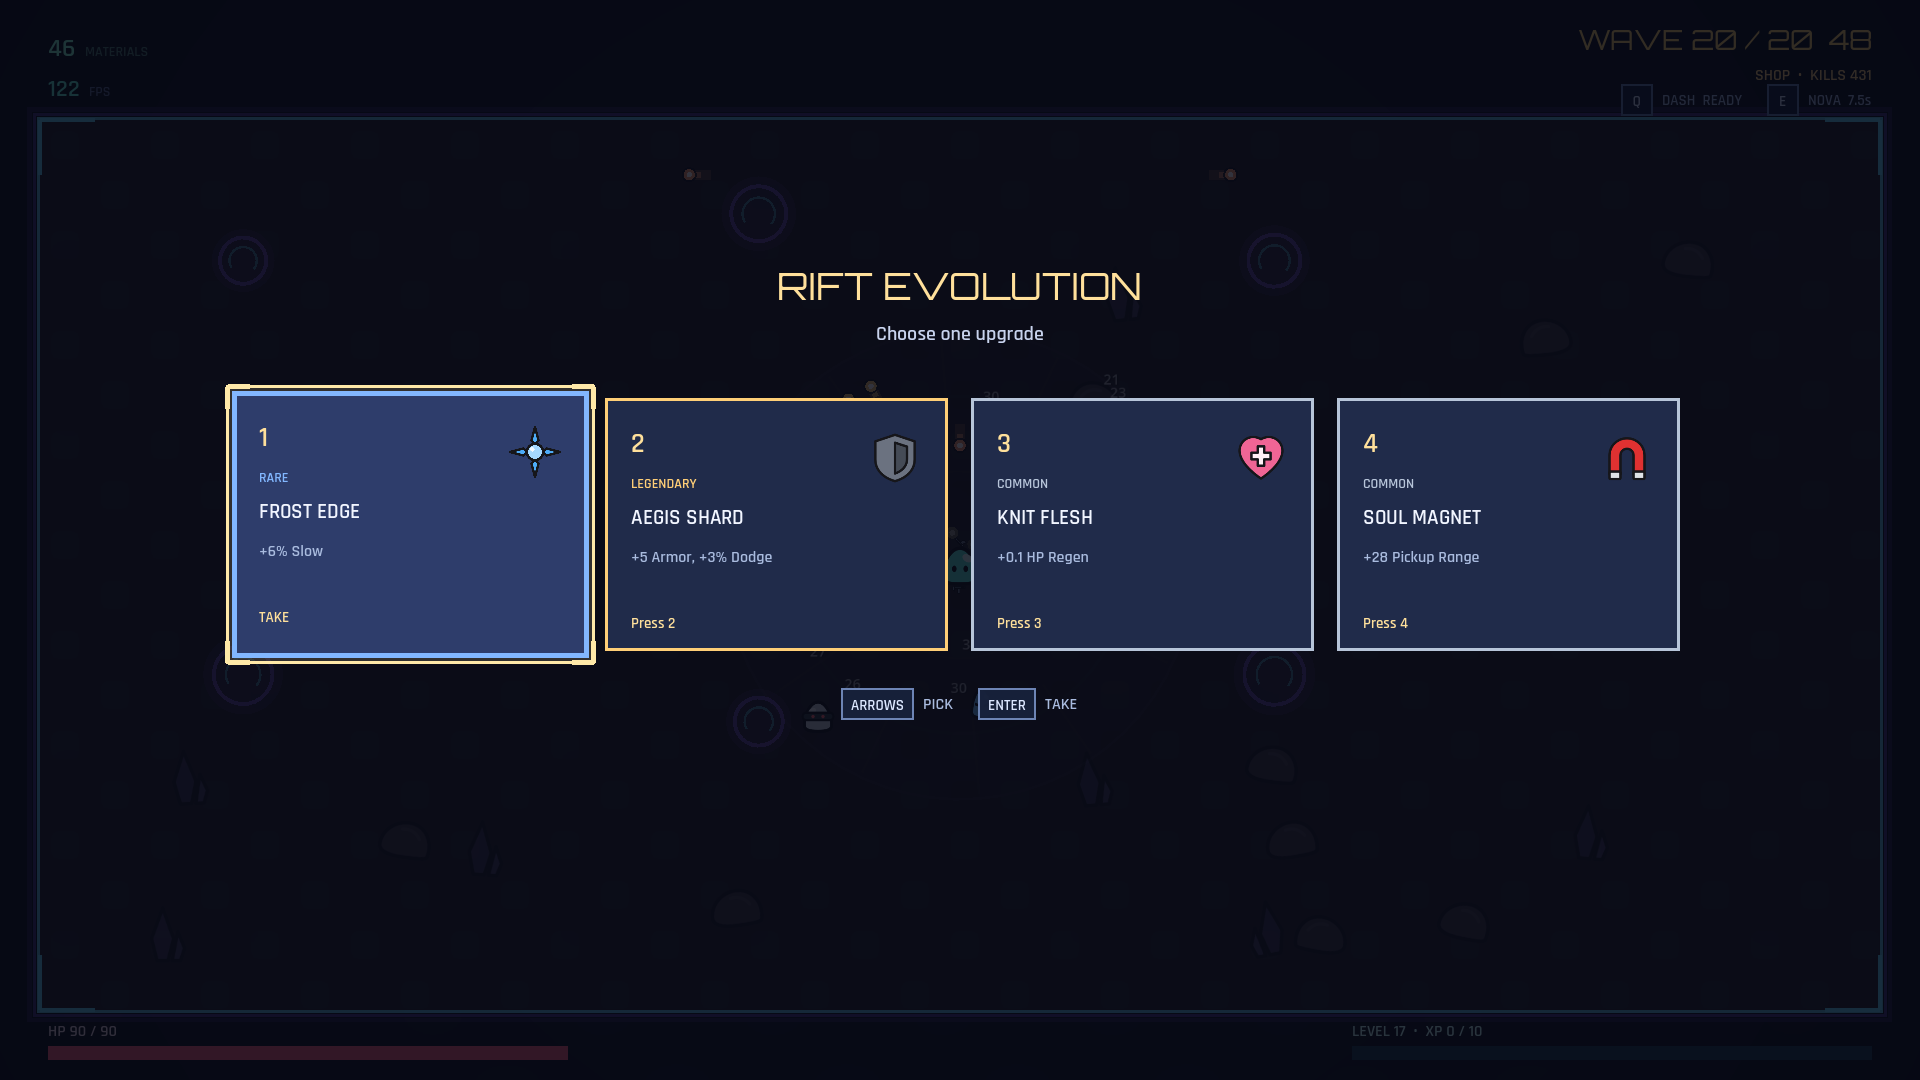
Task: Click the Frost Edge star icon
Action: [x=535, y=452]
